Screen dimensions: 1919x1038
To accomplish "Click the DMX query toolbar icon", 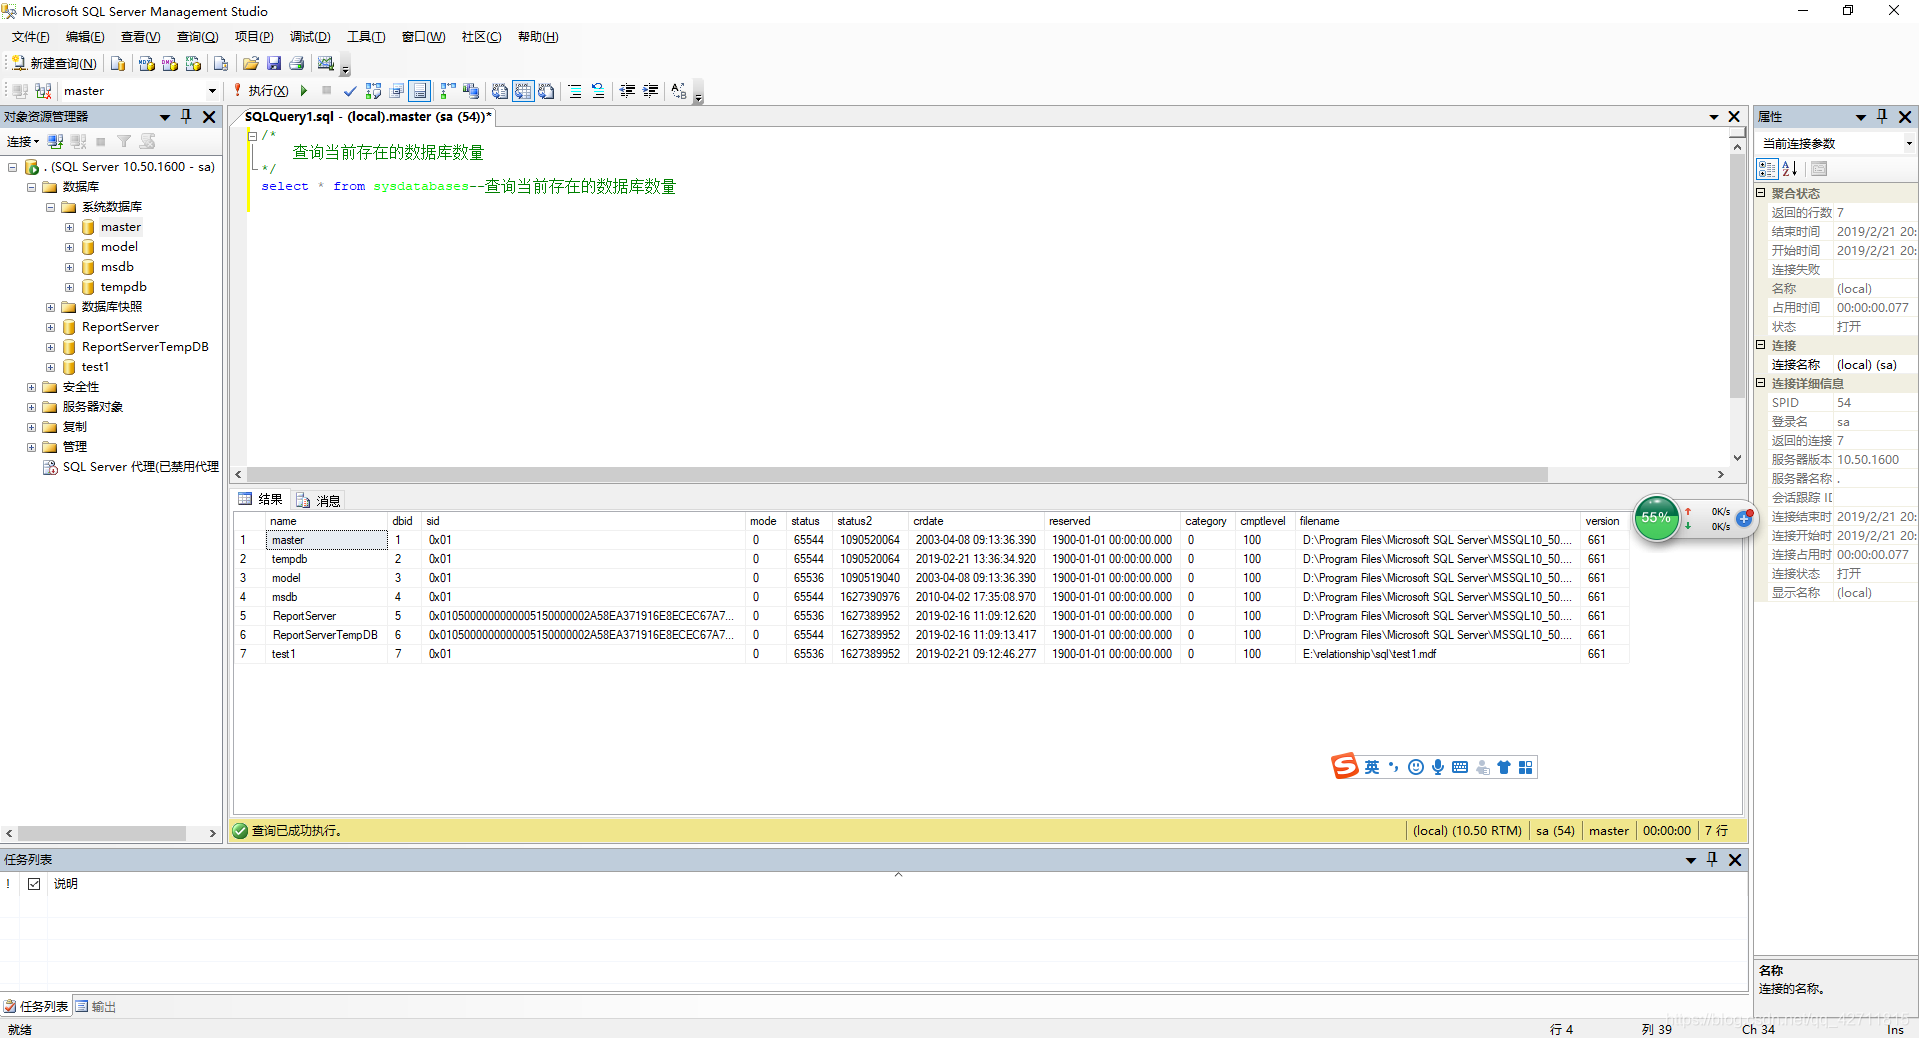I will 170,63.
